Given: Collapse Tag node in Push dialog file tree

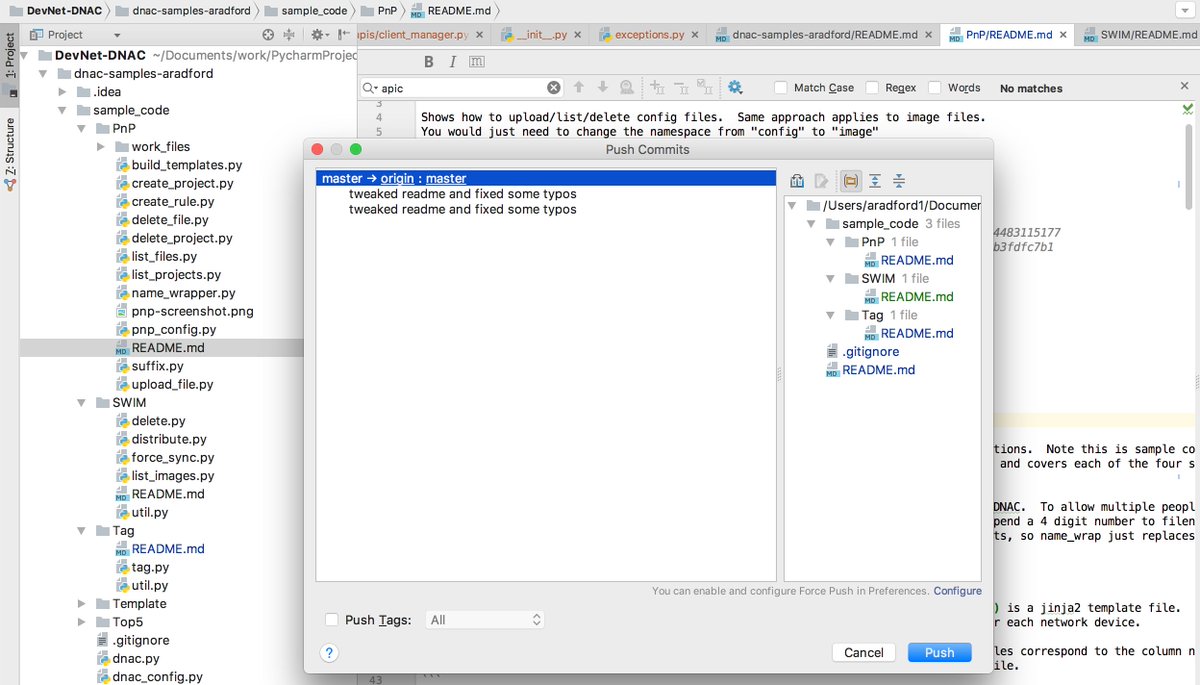Looking at the screenshot, I should click(831, 315).
